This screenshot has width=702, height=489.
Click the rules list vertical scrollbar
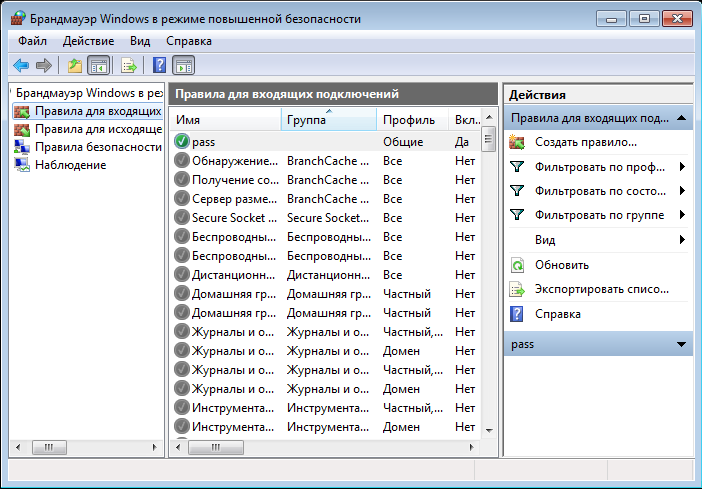(489, 280)
